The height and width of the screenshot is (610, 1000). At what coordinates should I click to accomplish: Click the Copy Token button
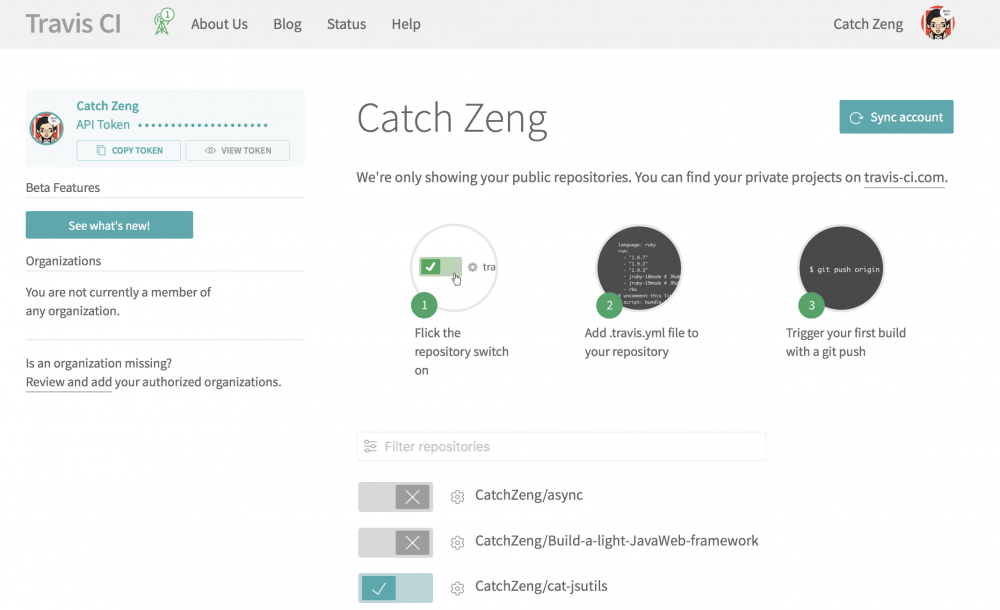click(x=129, y=150)
